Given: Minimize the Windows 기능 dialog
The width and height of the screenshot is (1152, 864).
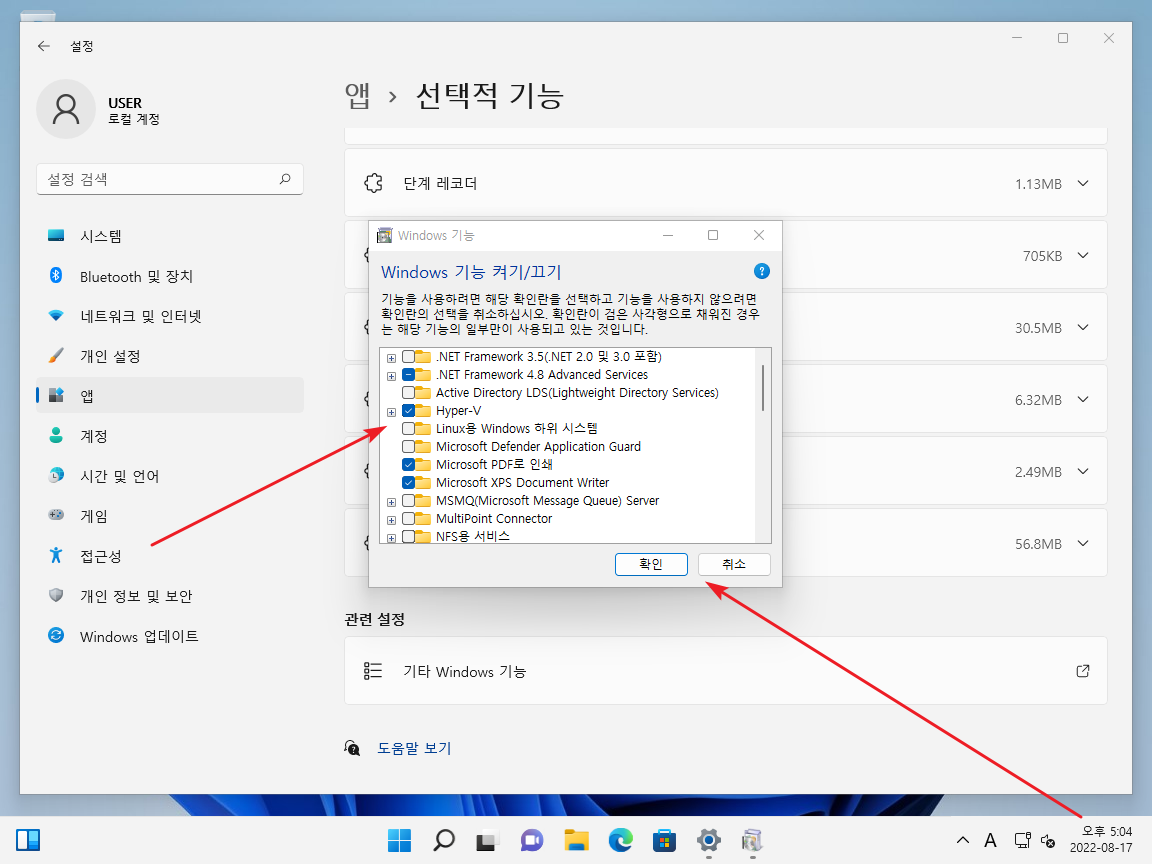Looking at the screenshot, I should pyautogui.click(x=668, y=235).
